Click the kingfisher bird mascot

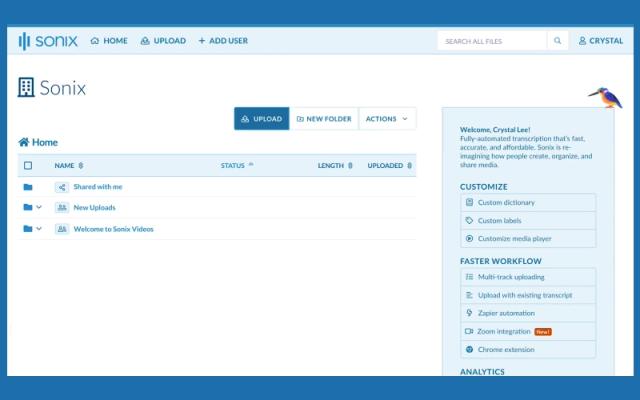pos(605,96)
